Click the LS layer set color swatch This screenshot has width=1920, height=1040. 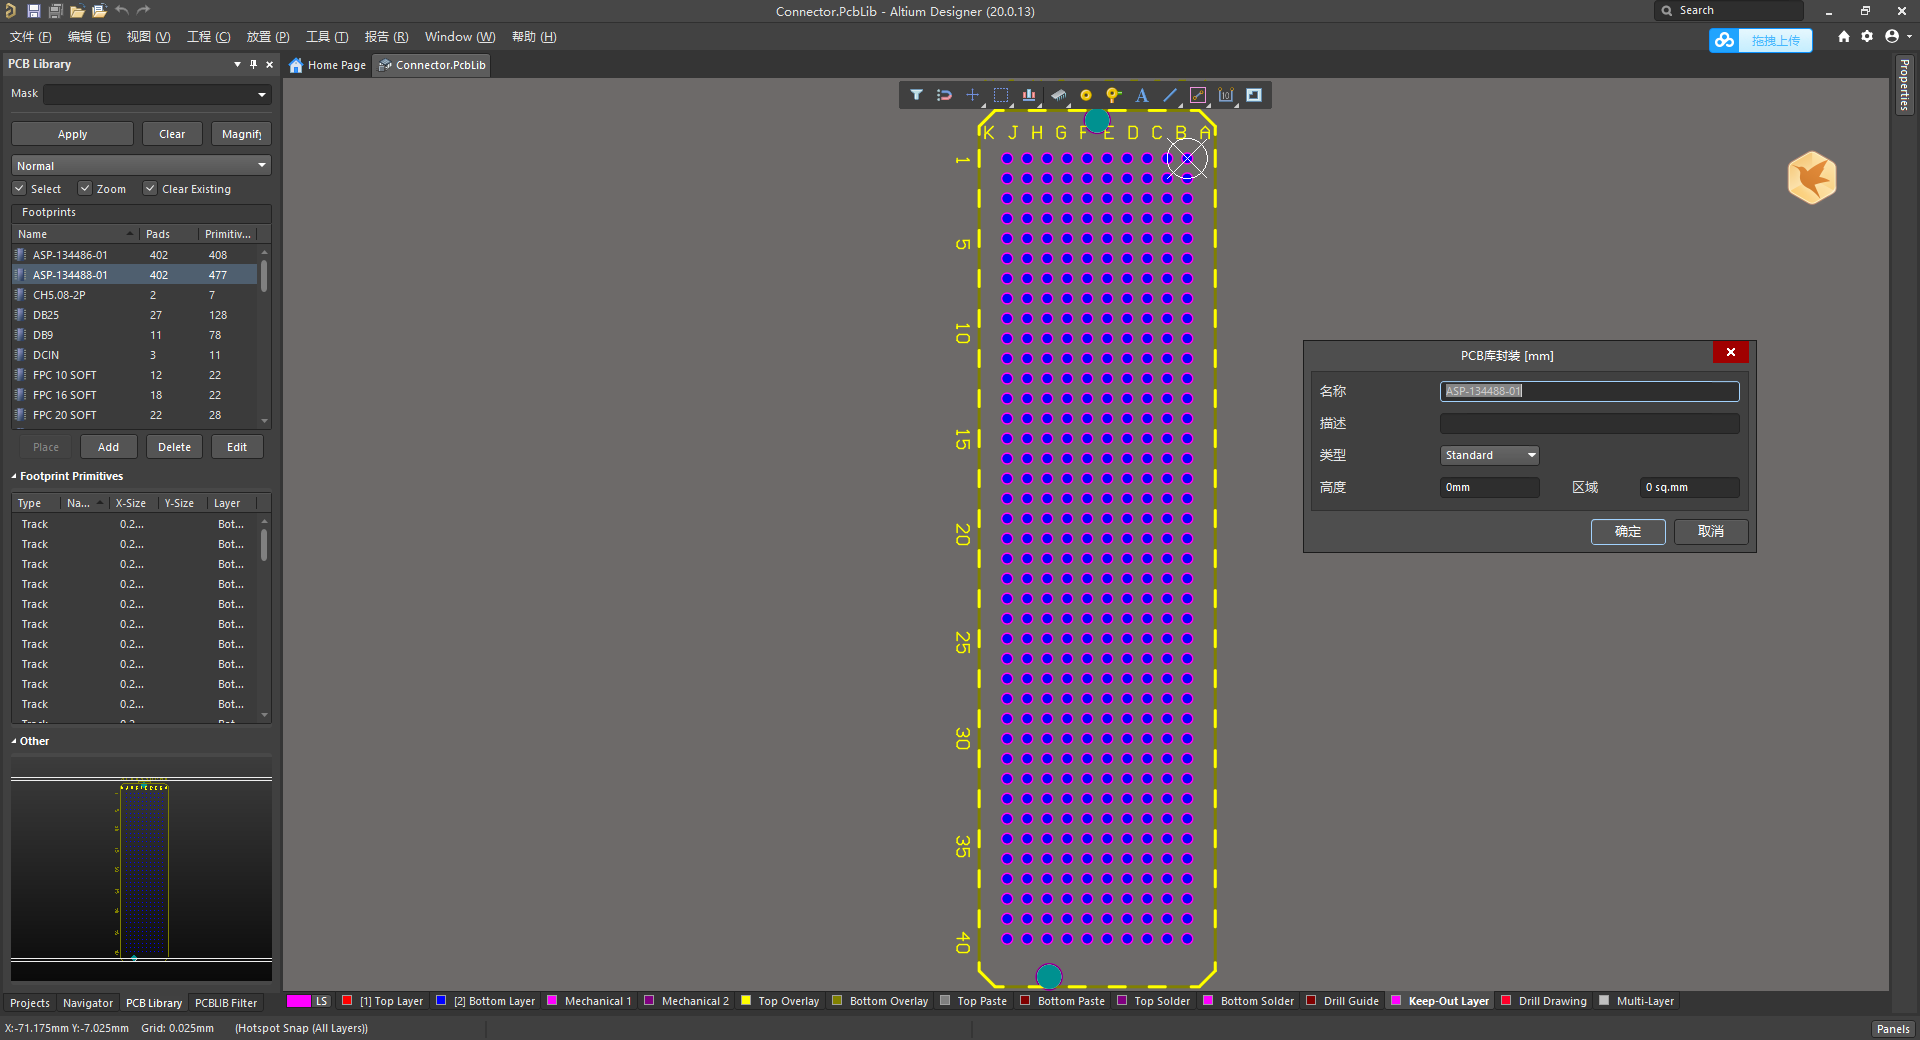click(299, 1000)
